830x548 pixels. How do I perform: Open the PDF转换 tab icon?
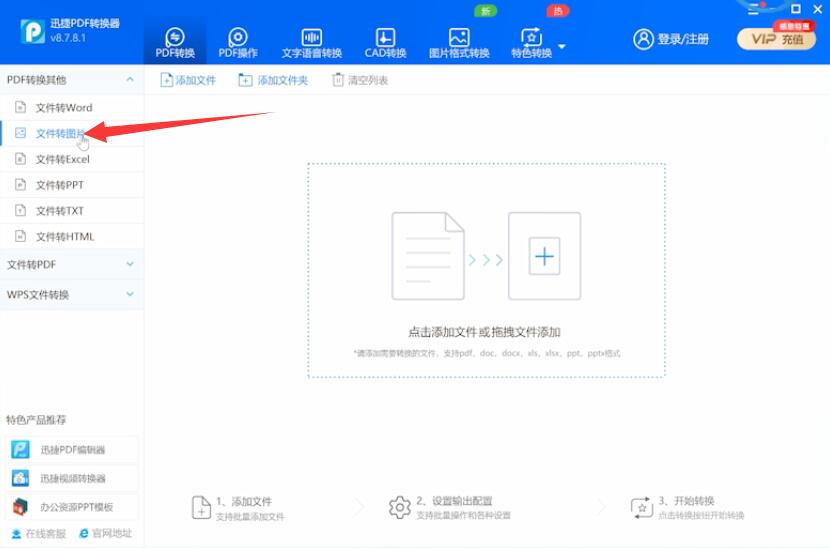175,37
